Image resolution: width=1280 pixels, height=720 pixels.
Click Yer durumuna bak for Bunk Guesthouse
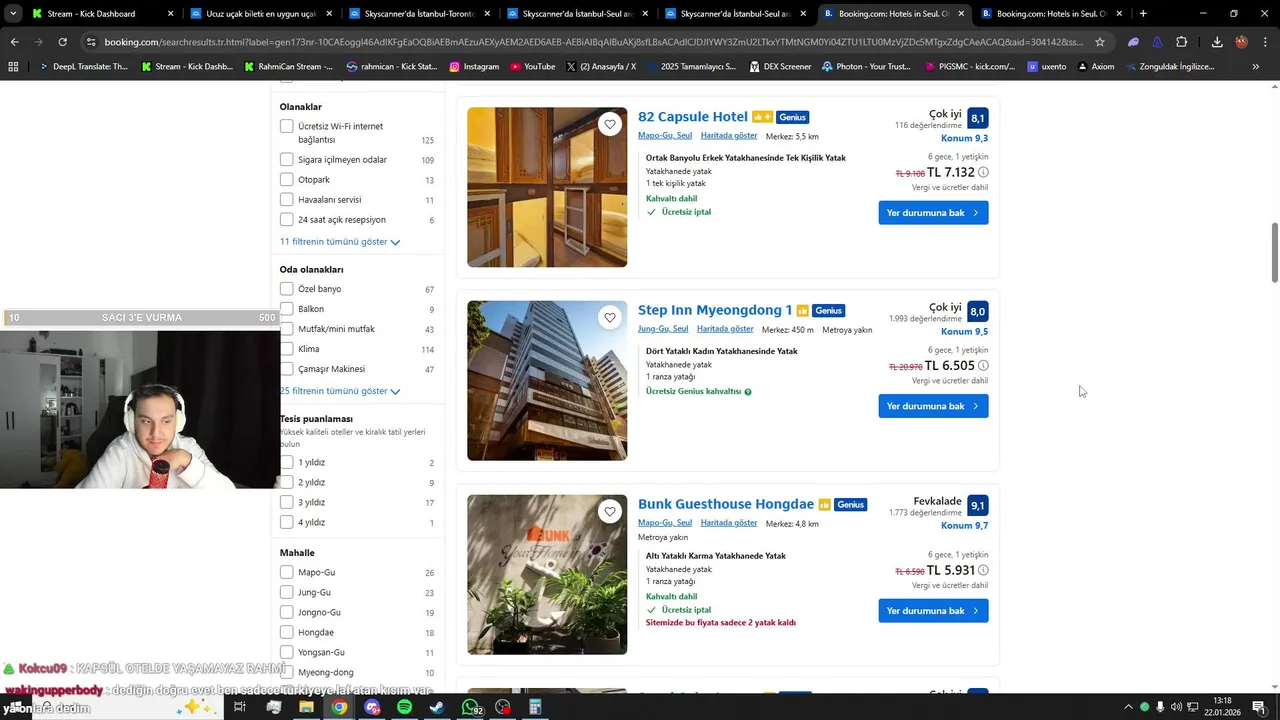pyautogui.click(x=933, y=611)
